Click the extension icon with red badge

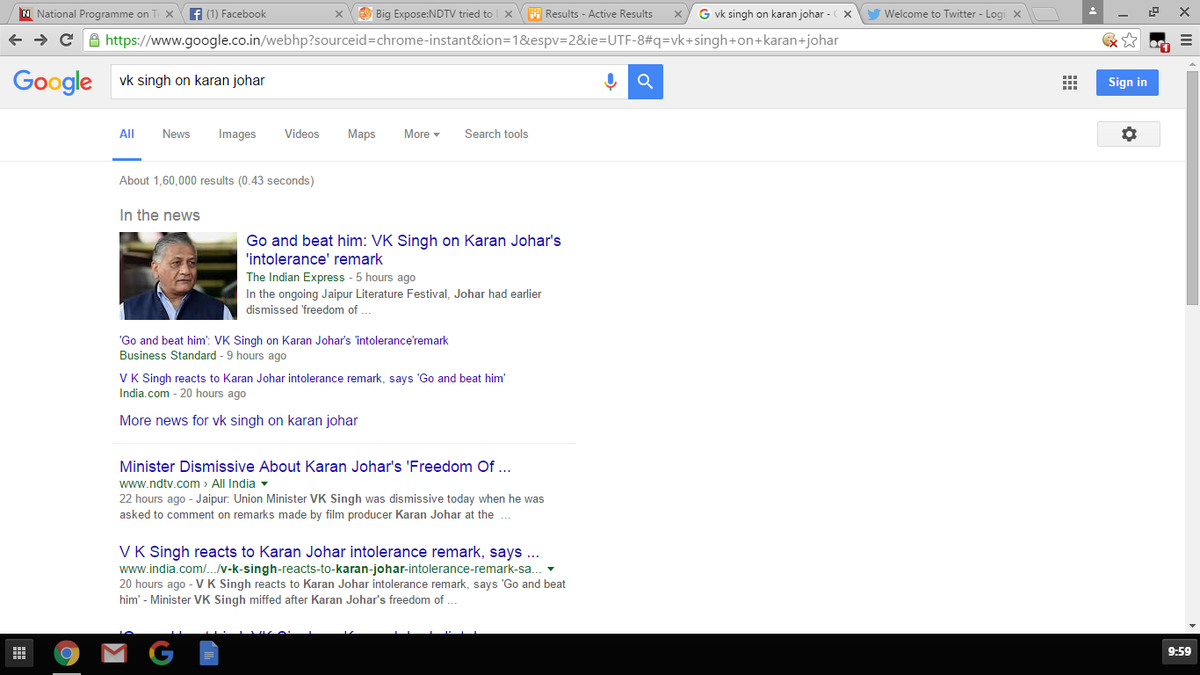click(x=1160, y=42)
